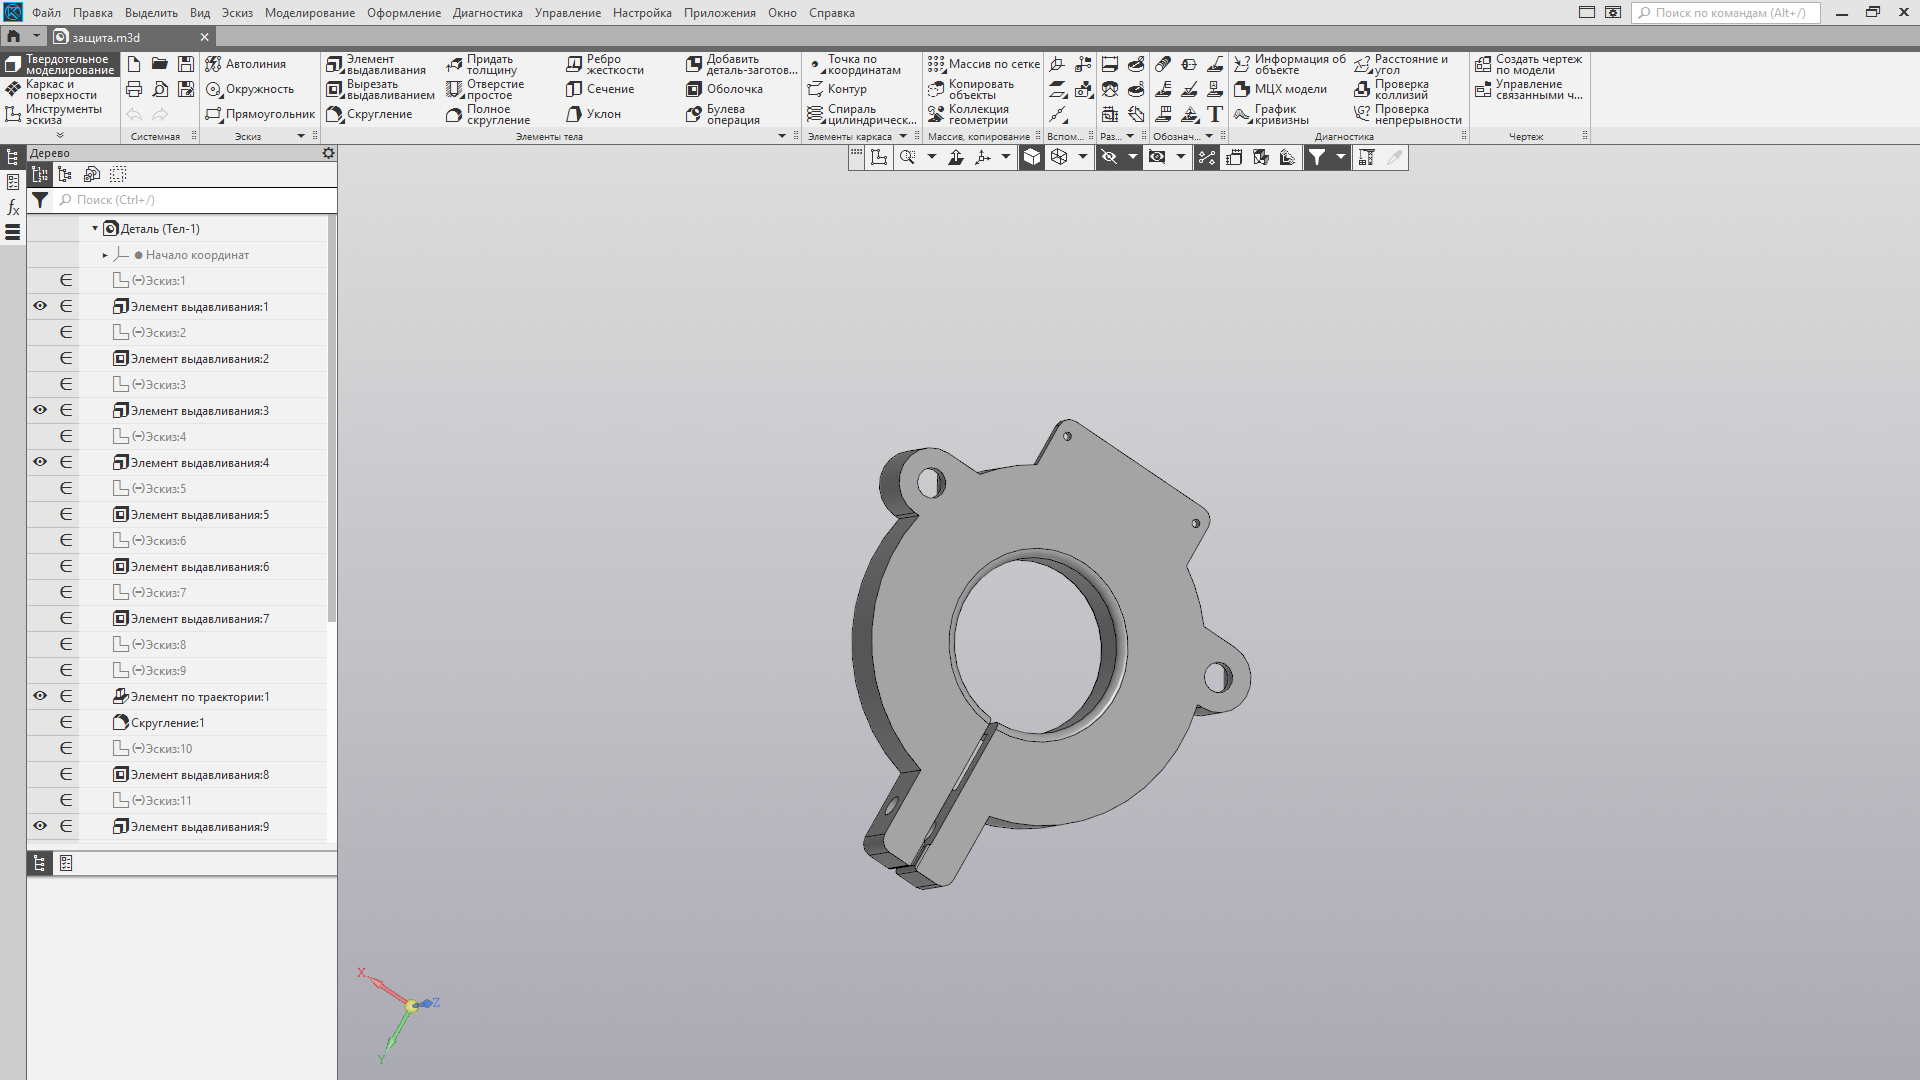Image resolution: width=1920 pixels, height=1080 pixels.
Task: Collapse the Деталь (Тел-1) root node
Action: click(x=95, y=229)
